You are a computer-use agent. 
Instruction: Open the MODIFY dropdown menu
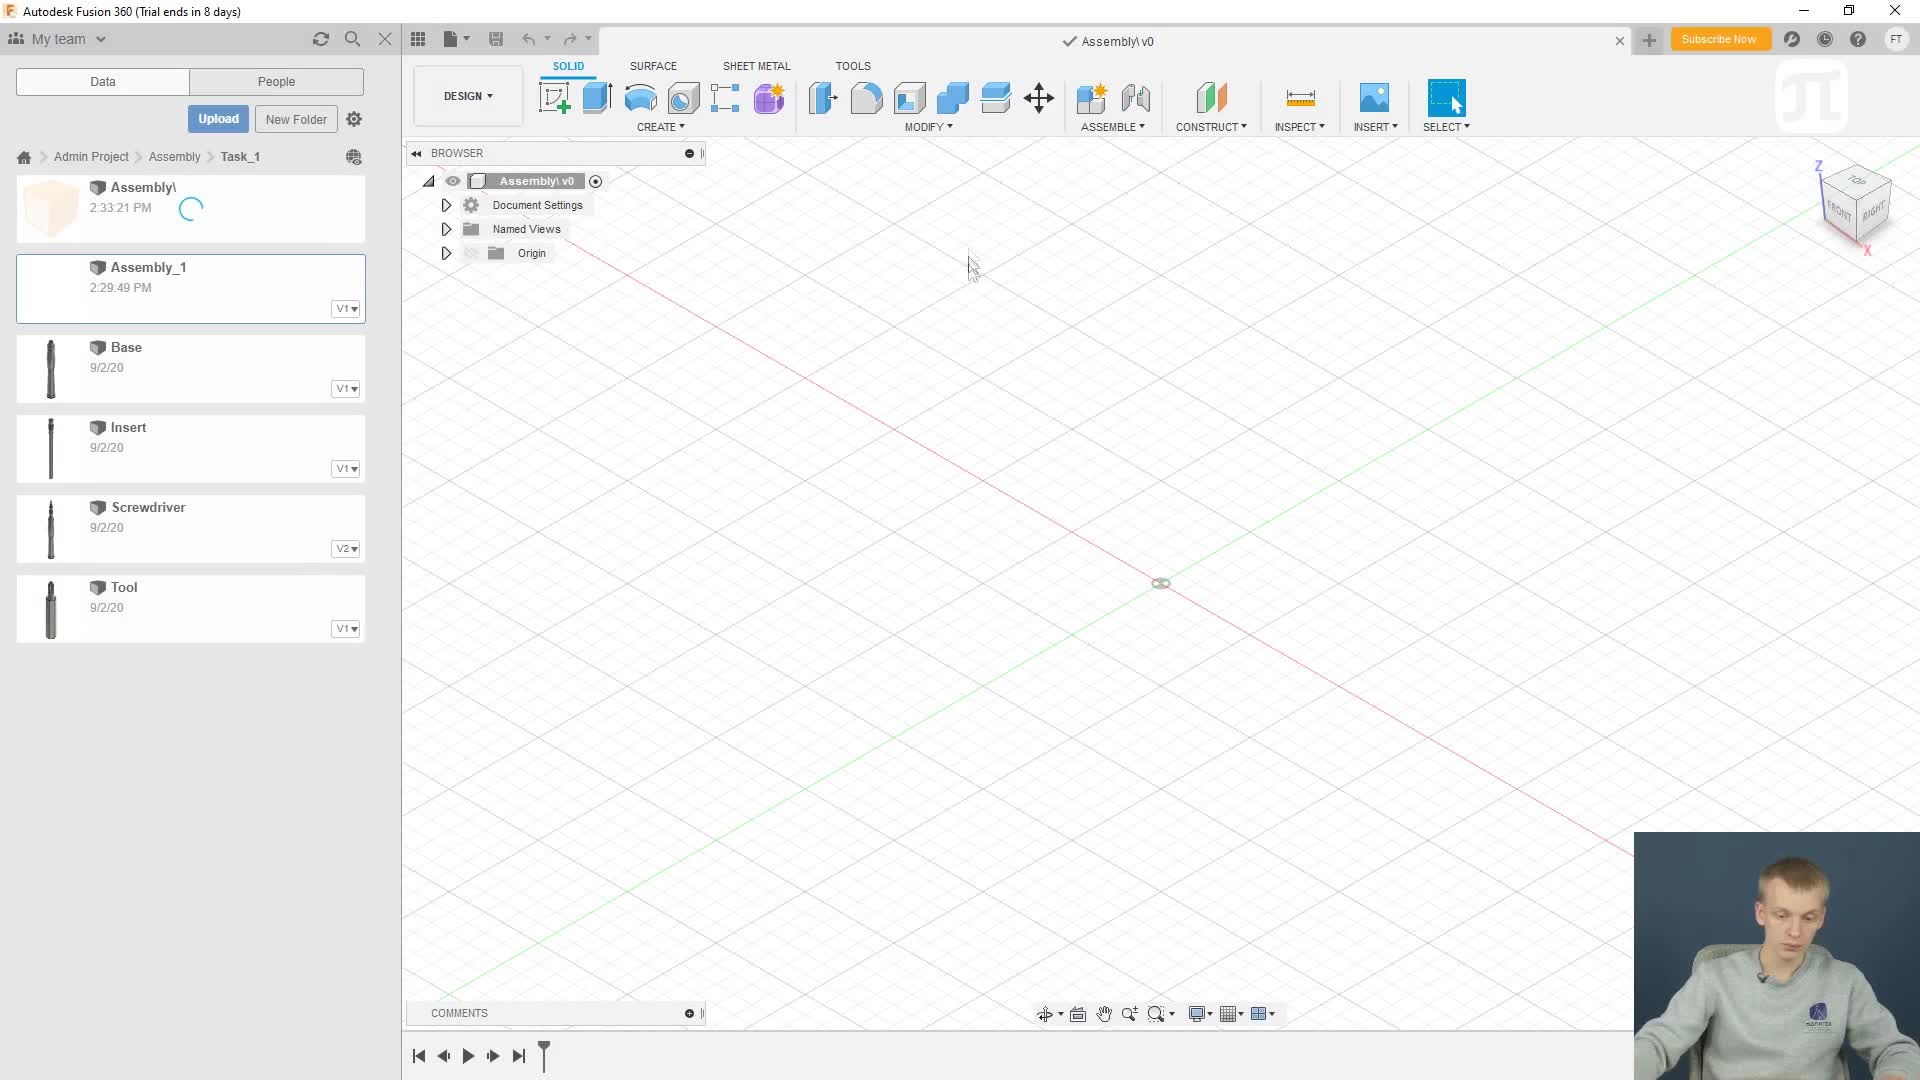tap(929, 127)
